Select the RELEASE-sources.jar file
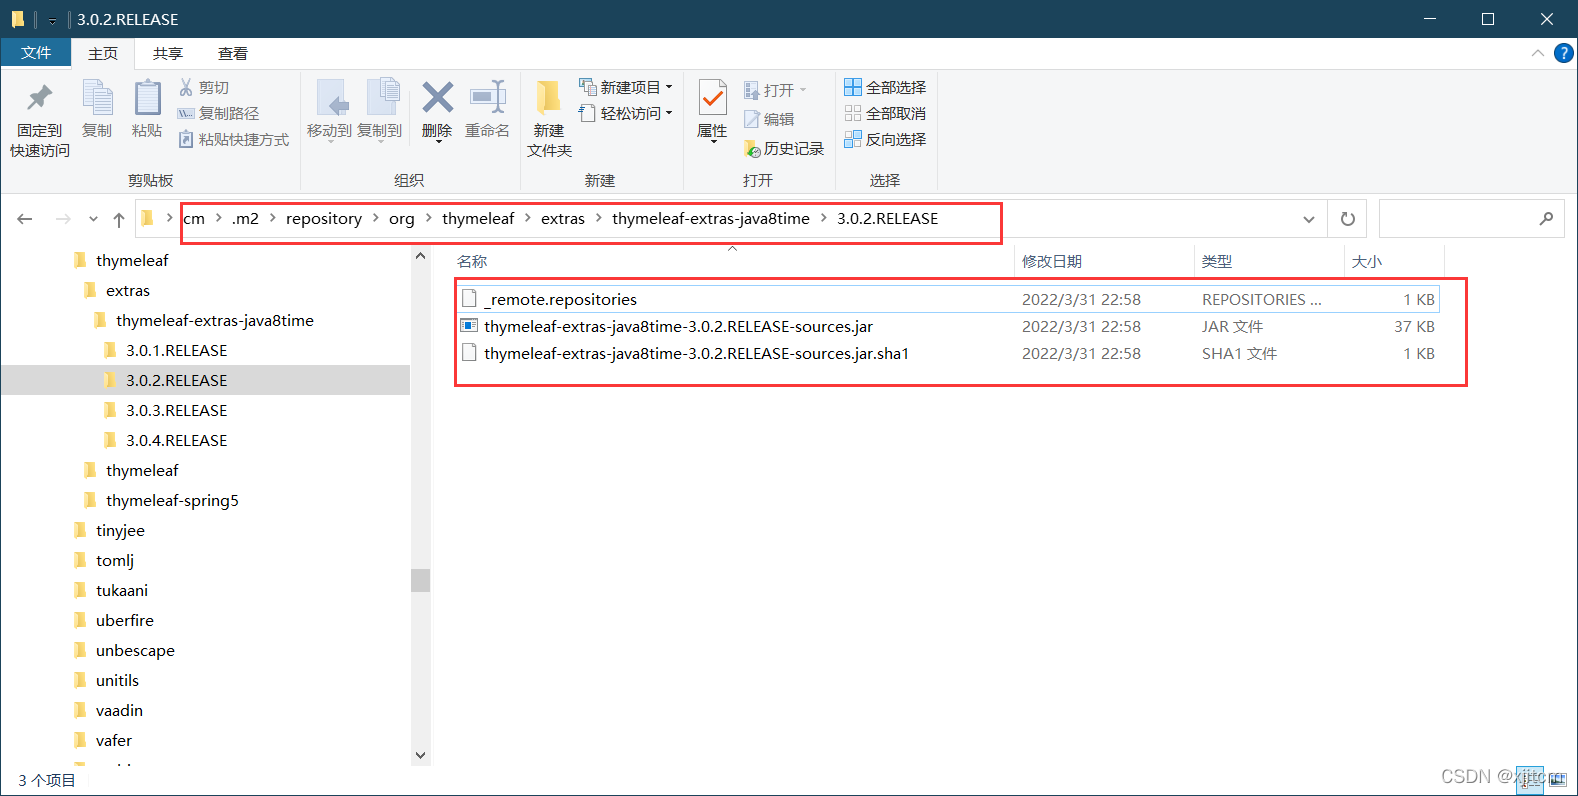This screenshot has width=1578, height=796. (948, 326)
